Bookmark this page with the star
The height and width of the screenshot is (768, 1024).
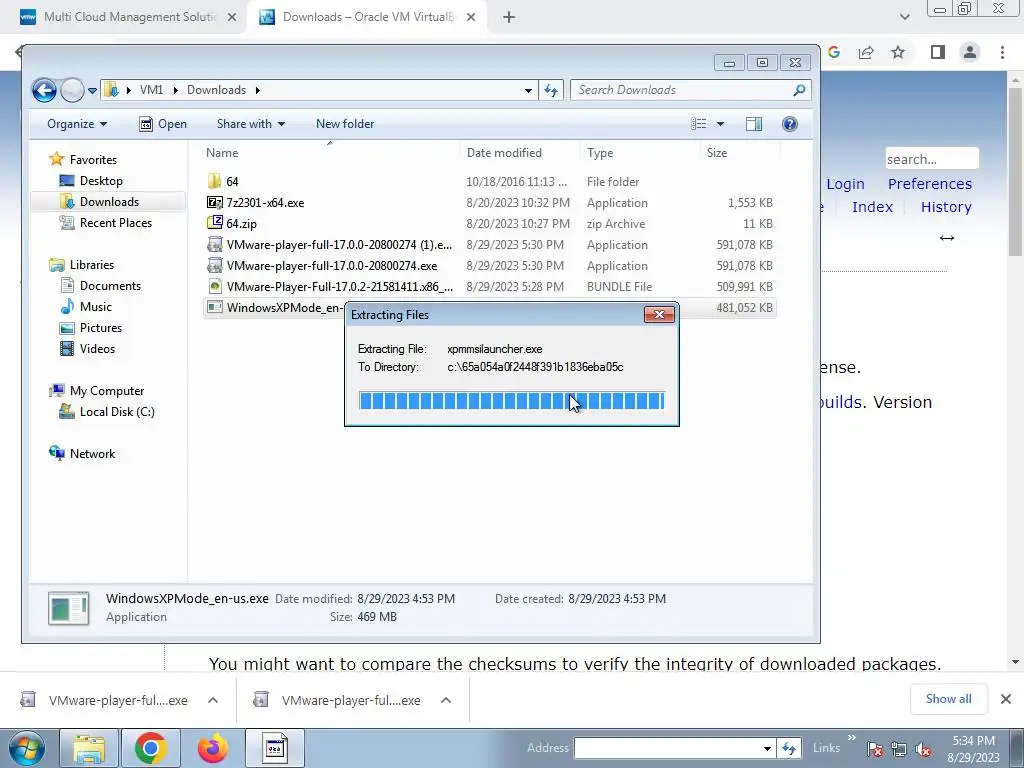click(x=898, y=52)
